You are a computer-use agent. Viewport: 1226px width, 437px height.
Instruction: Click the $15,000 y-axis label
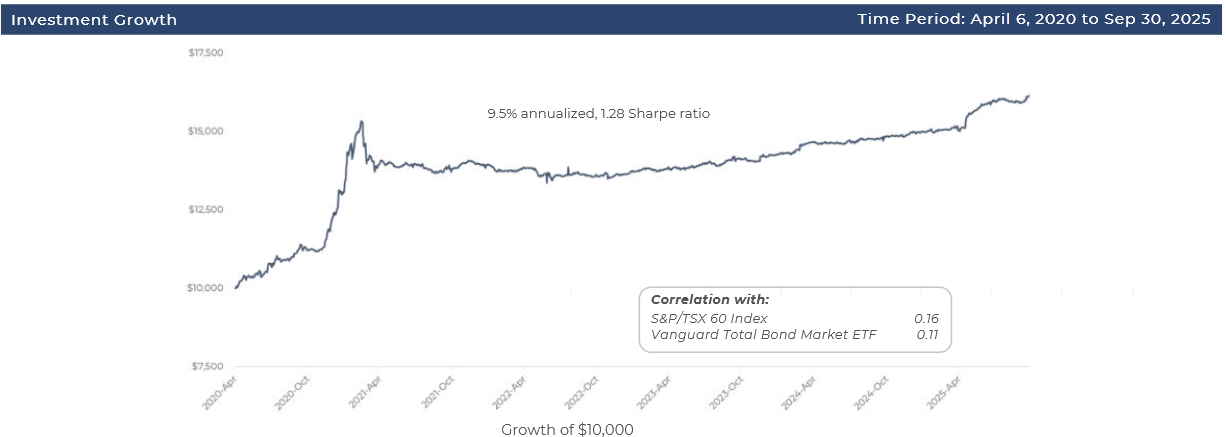pos(206,131)
